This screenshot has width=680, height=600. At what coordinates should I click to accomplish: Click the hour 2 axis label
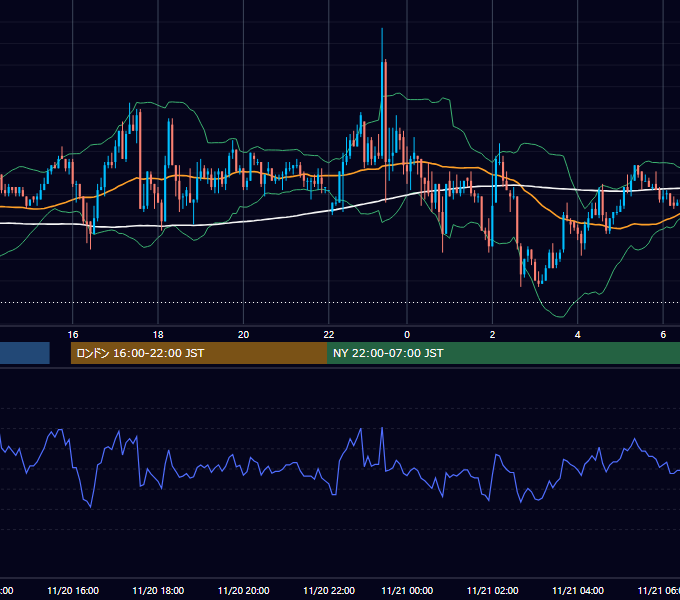click(x=492, y=335)
